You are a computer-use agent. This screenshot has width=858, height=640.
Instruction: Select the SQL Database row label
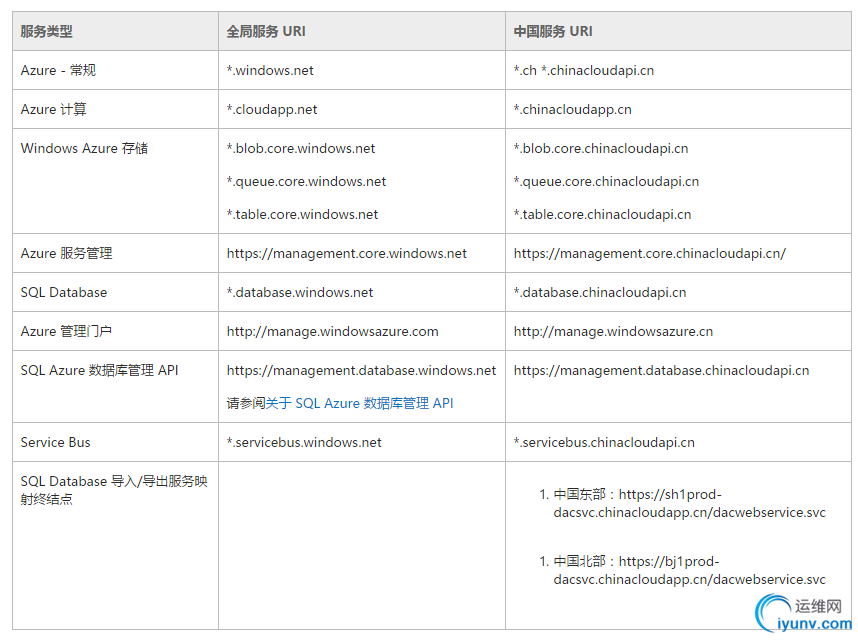point(63,293)
